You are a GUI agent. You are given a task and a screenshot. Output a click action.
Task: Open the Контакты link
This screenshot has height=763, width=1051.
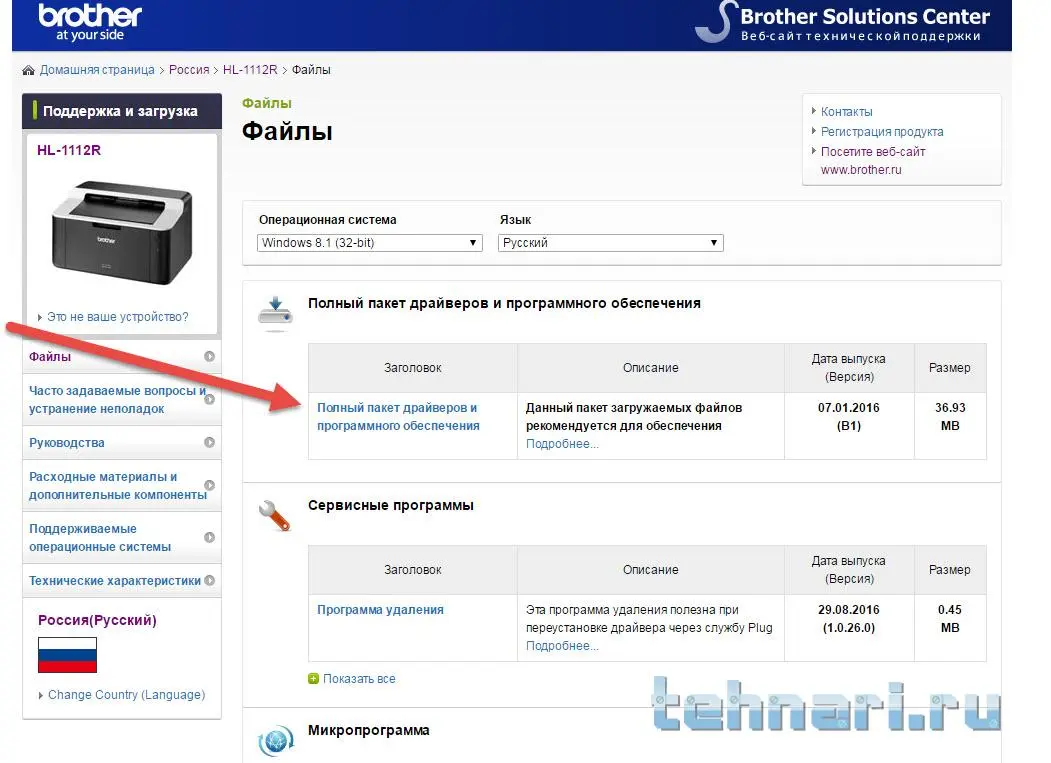[847, 112]
